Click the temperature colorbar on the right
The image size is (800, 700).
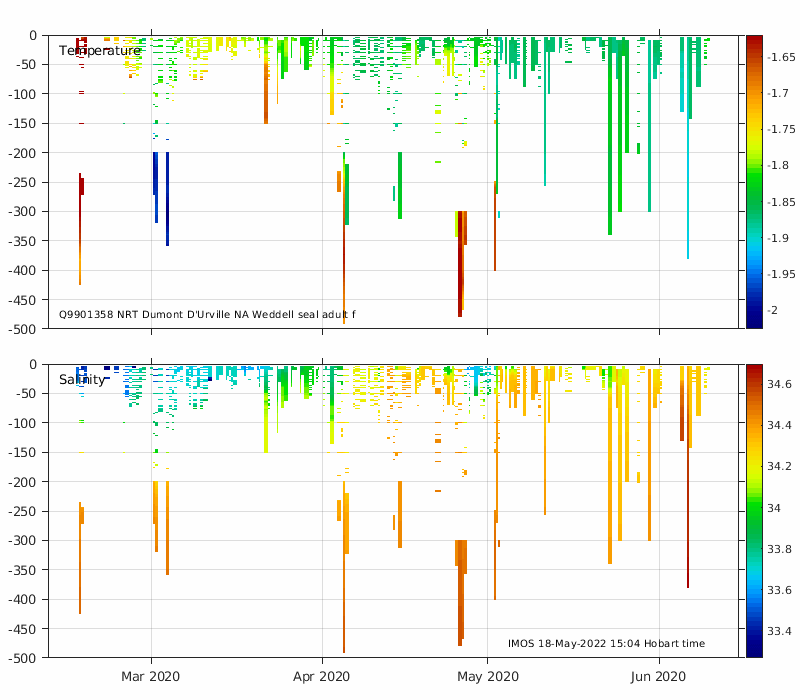754,181
